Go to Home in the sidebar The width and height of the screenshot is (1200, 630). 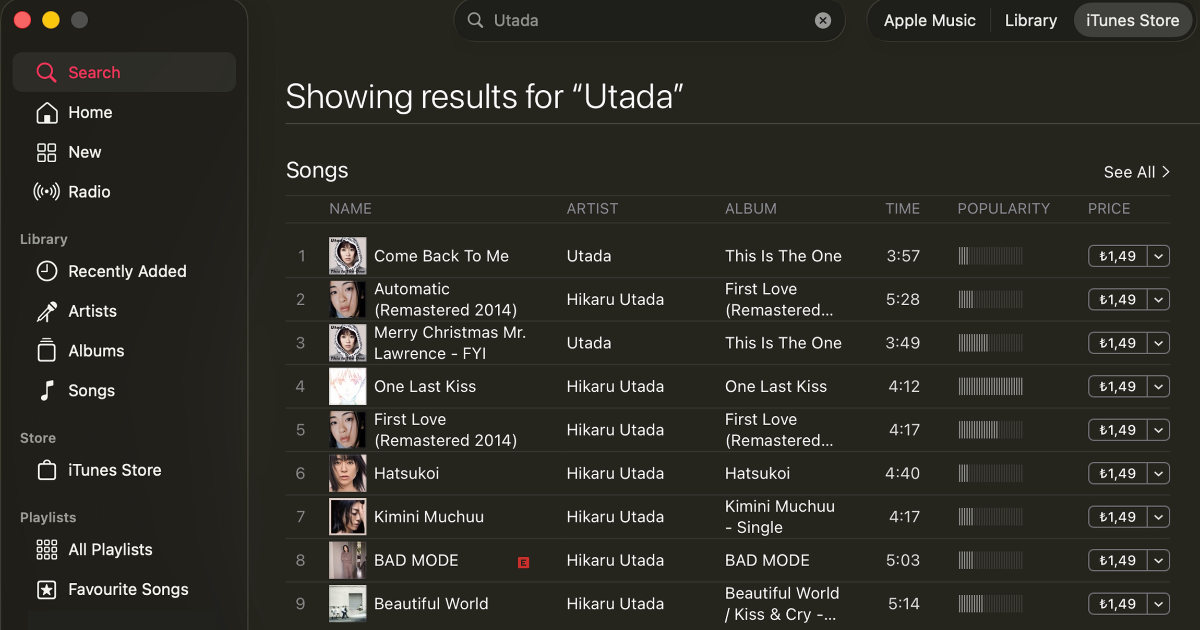pyautogui.click(x=124, y=113)
